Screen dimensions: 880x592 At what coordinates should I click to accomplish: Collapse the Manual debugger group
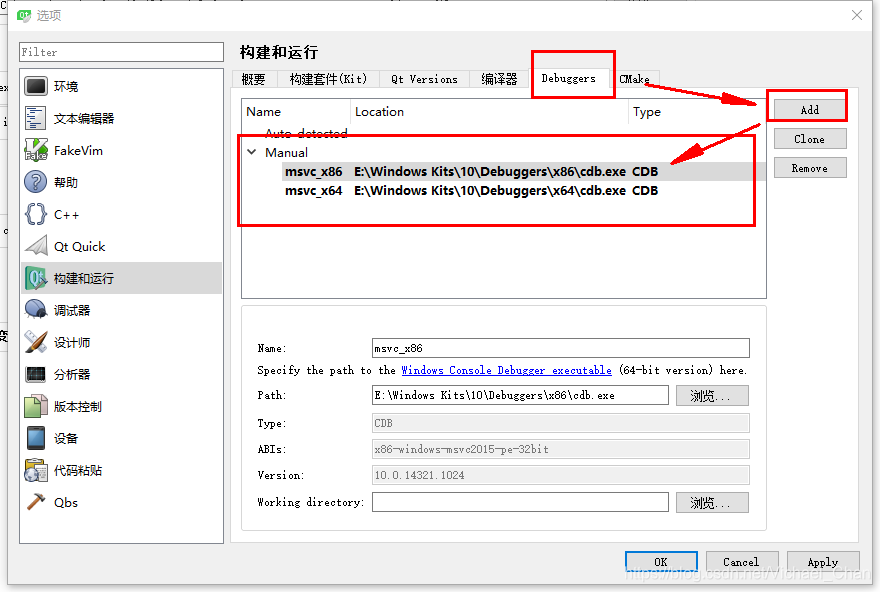coord(252,152)
